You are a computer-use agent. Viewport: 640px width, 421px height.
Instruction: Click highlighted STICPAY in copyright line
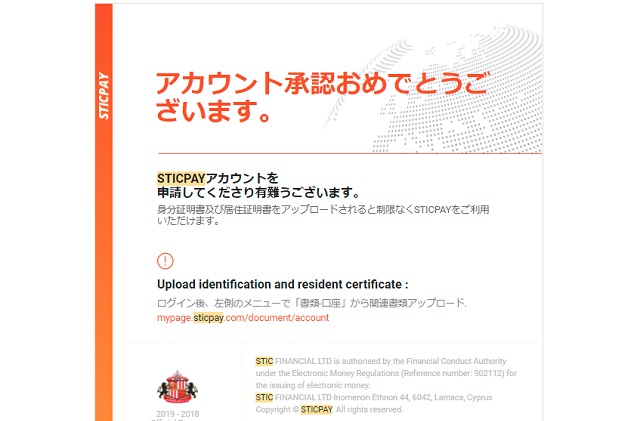tap(316, 409)
